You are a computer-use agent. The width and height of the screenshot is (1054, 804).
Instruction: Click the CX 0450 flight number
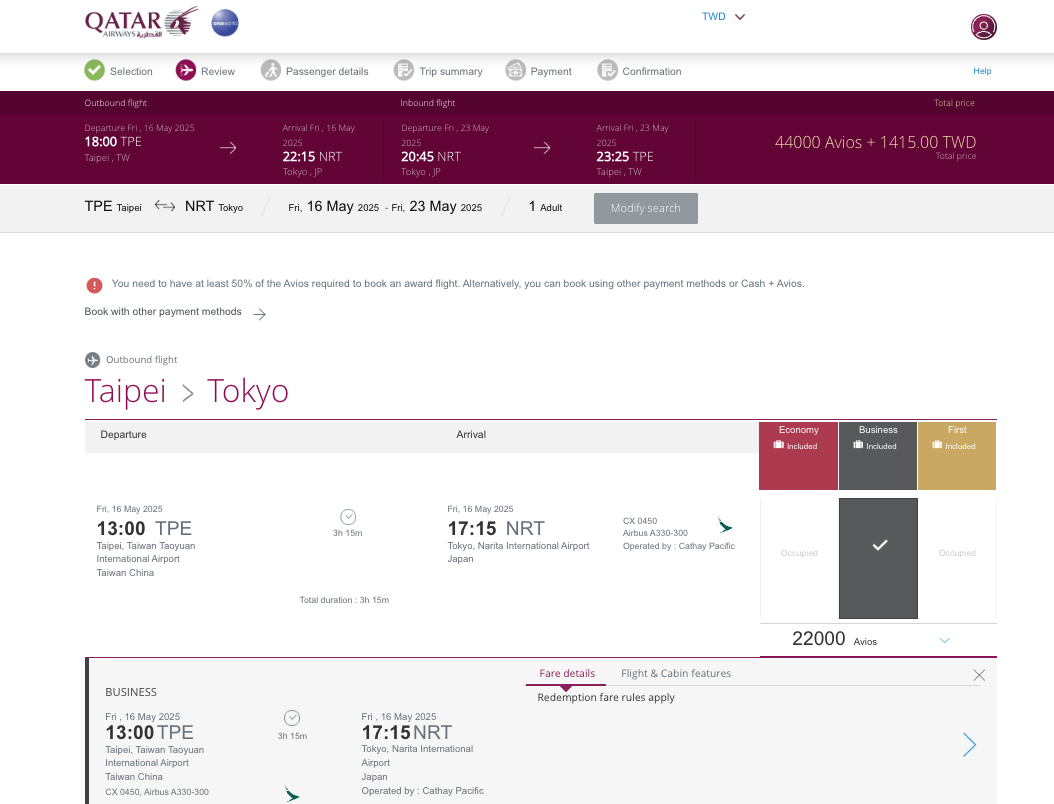640,521
